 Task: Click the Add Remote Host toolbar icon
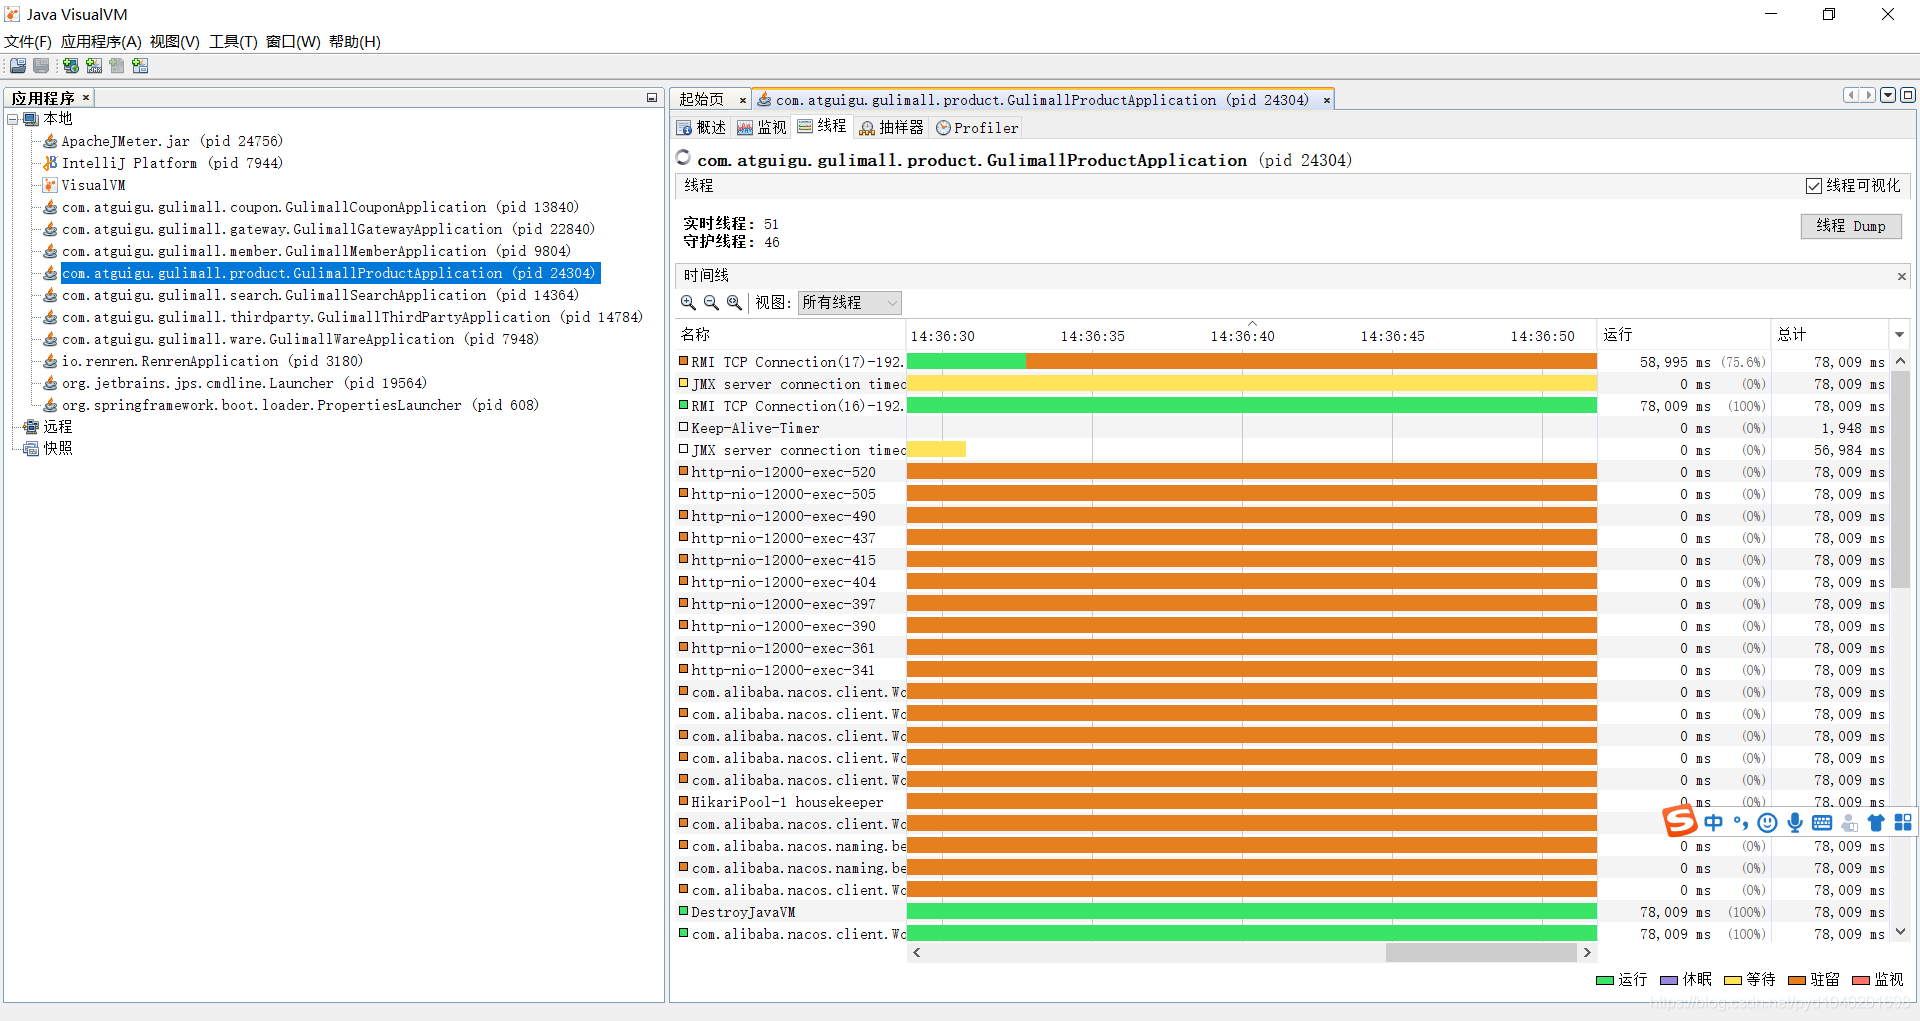70,66
